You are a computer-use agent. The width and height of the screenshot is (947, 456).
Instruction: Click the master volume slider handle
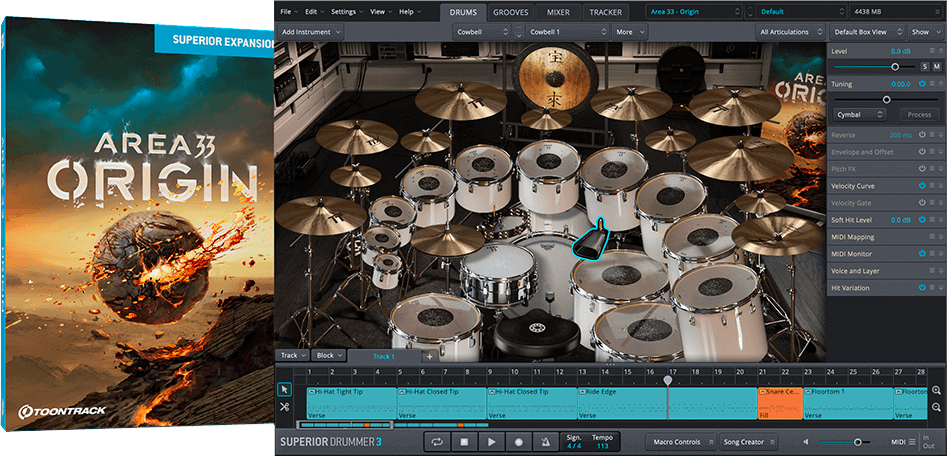click(856, 442)
